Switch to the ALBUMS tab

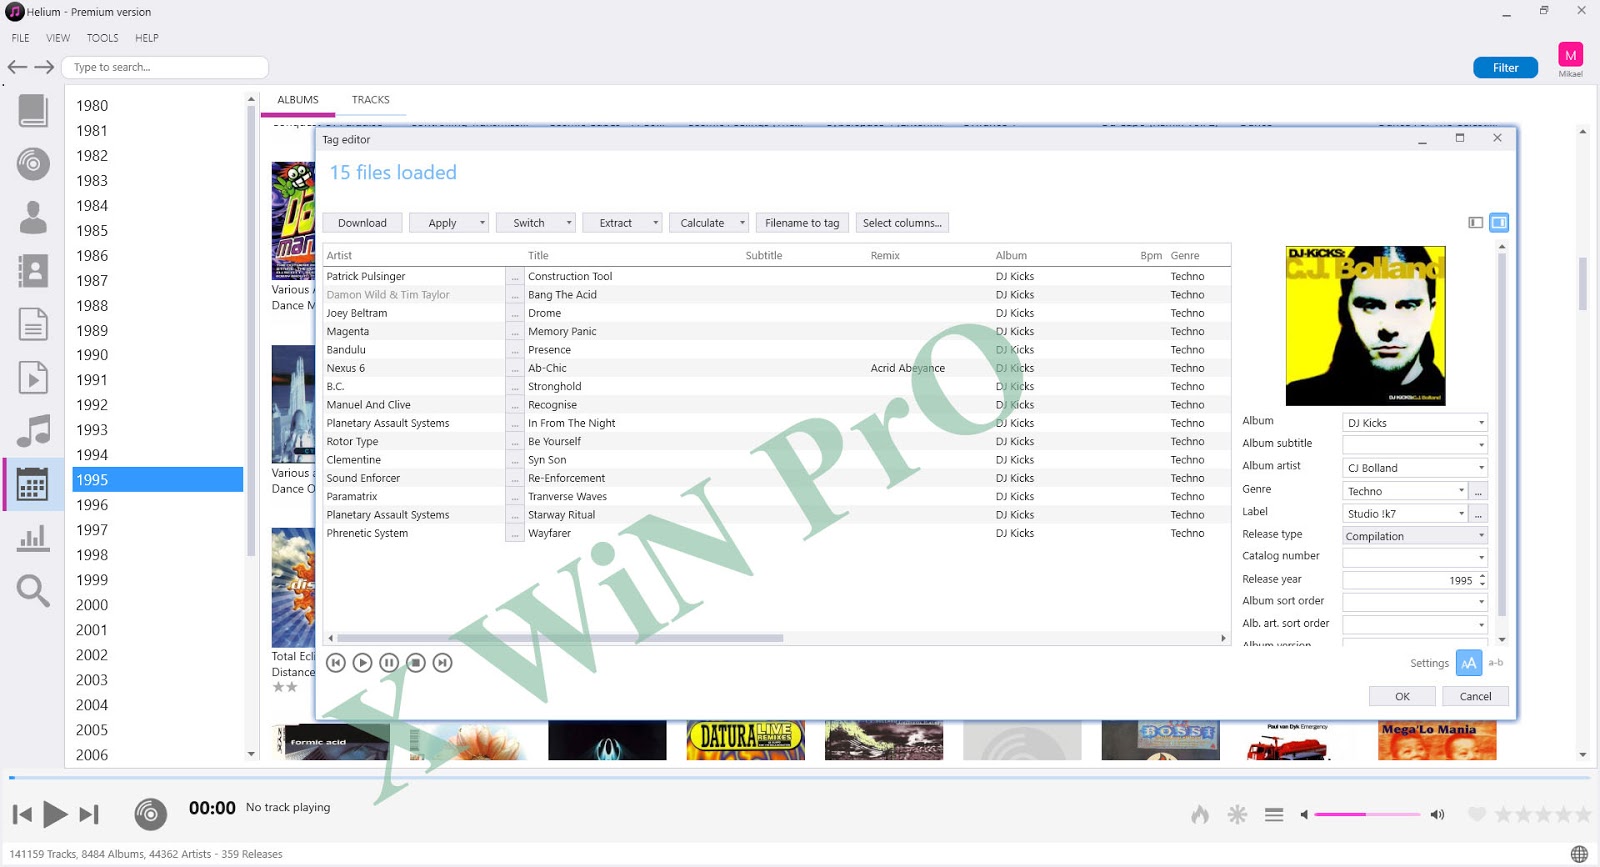[298, 100]
